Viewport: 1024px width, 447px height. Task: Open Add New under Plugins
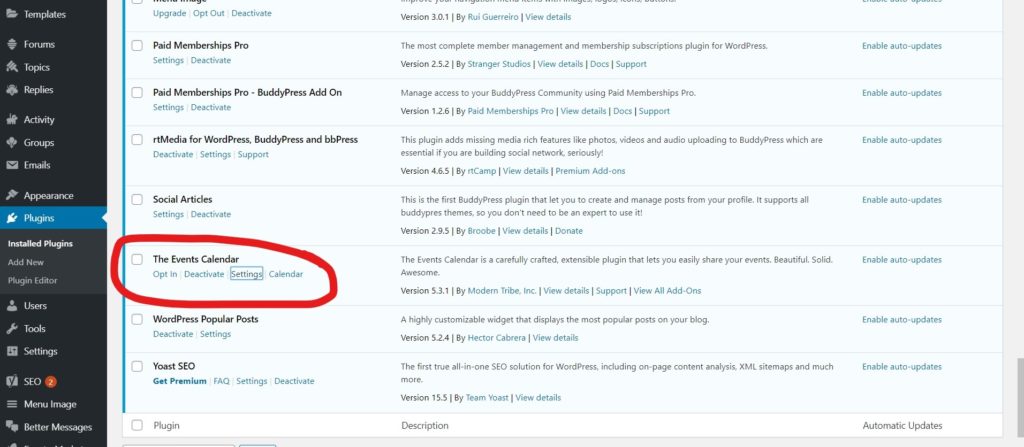[x=26, y=262]
